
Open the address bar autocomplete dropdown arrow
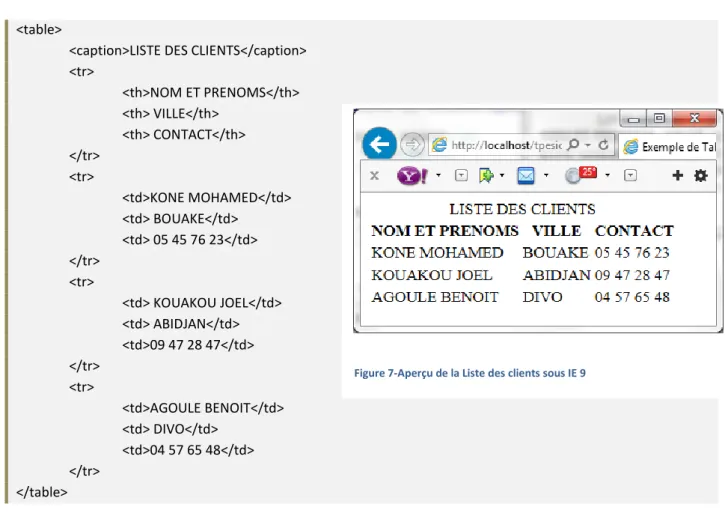coord(588,145)
